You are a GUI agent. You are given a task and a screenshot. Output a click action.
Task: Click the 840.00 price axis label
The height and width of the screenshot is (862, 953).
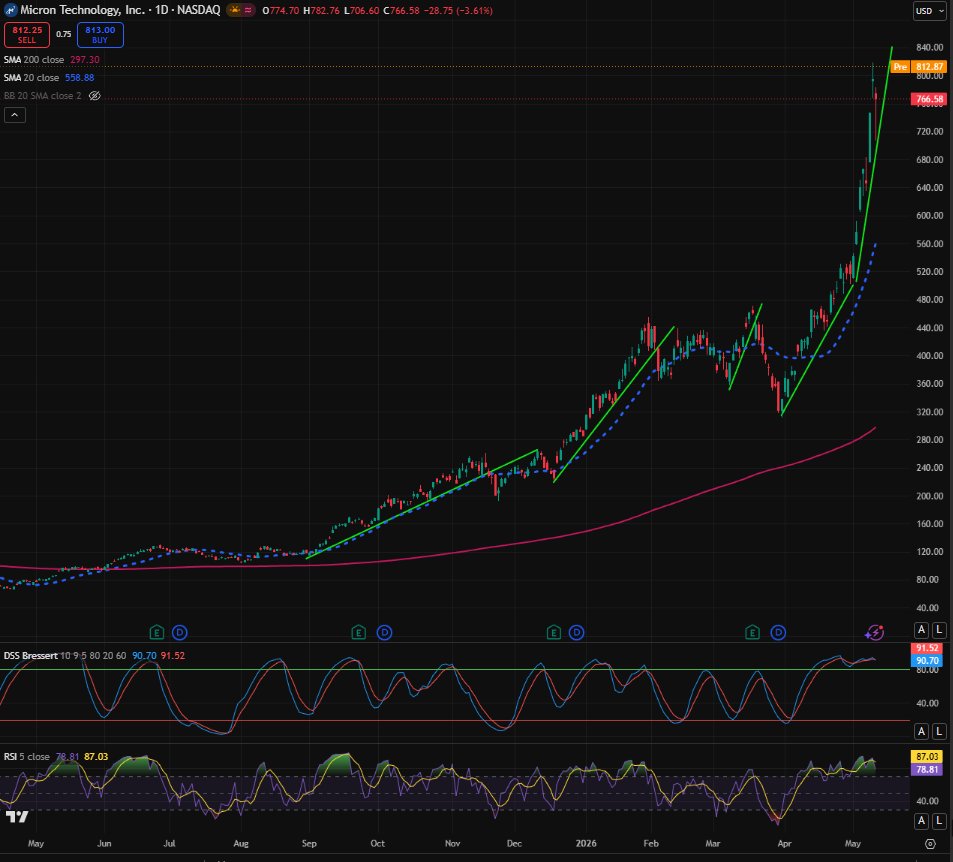929,47
